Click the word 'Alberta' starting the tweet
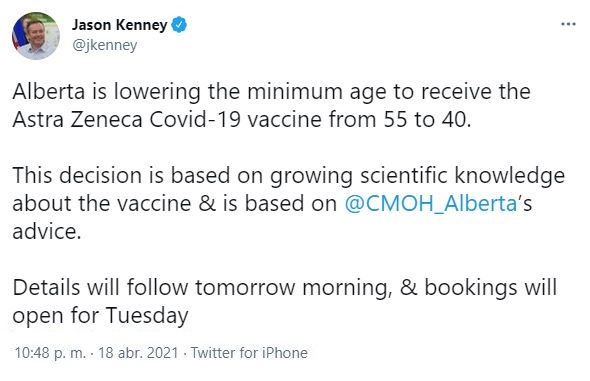590x381 pixels. click(x=49, y=92)
